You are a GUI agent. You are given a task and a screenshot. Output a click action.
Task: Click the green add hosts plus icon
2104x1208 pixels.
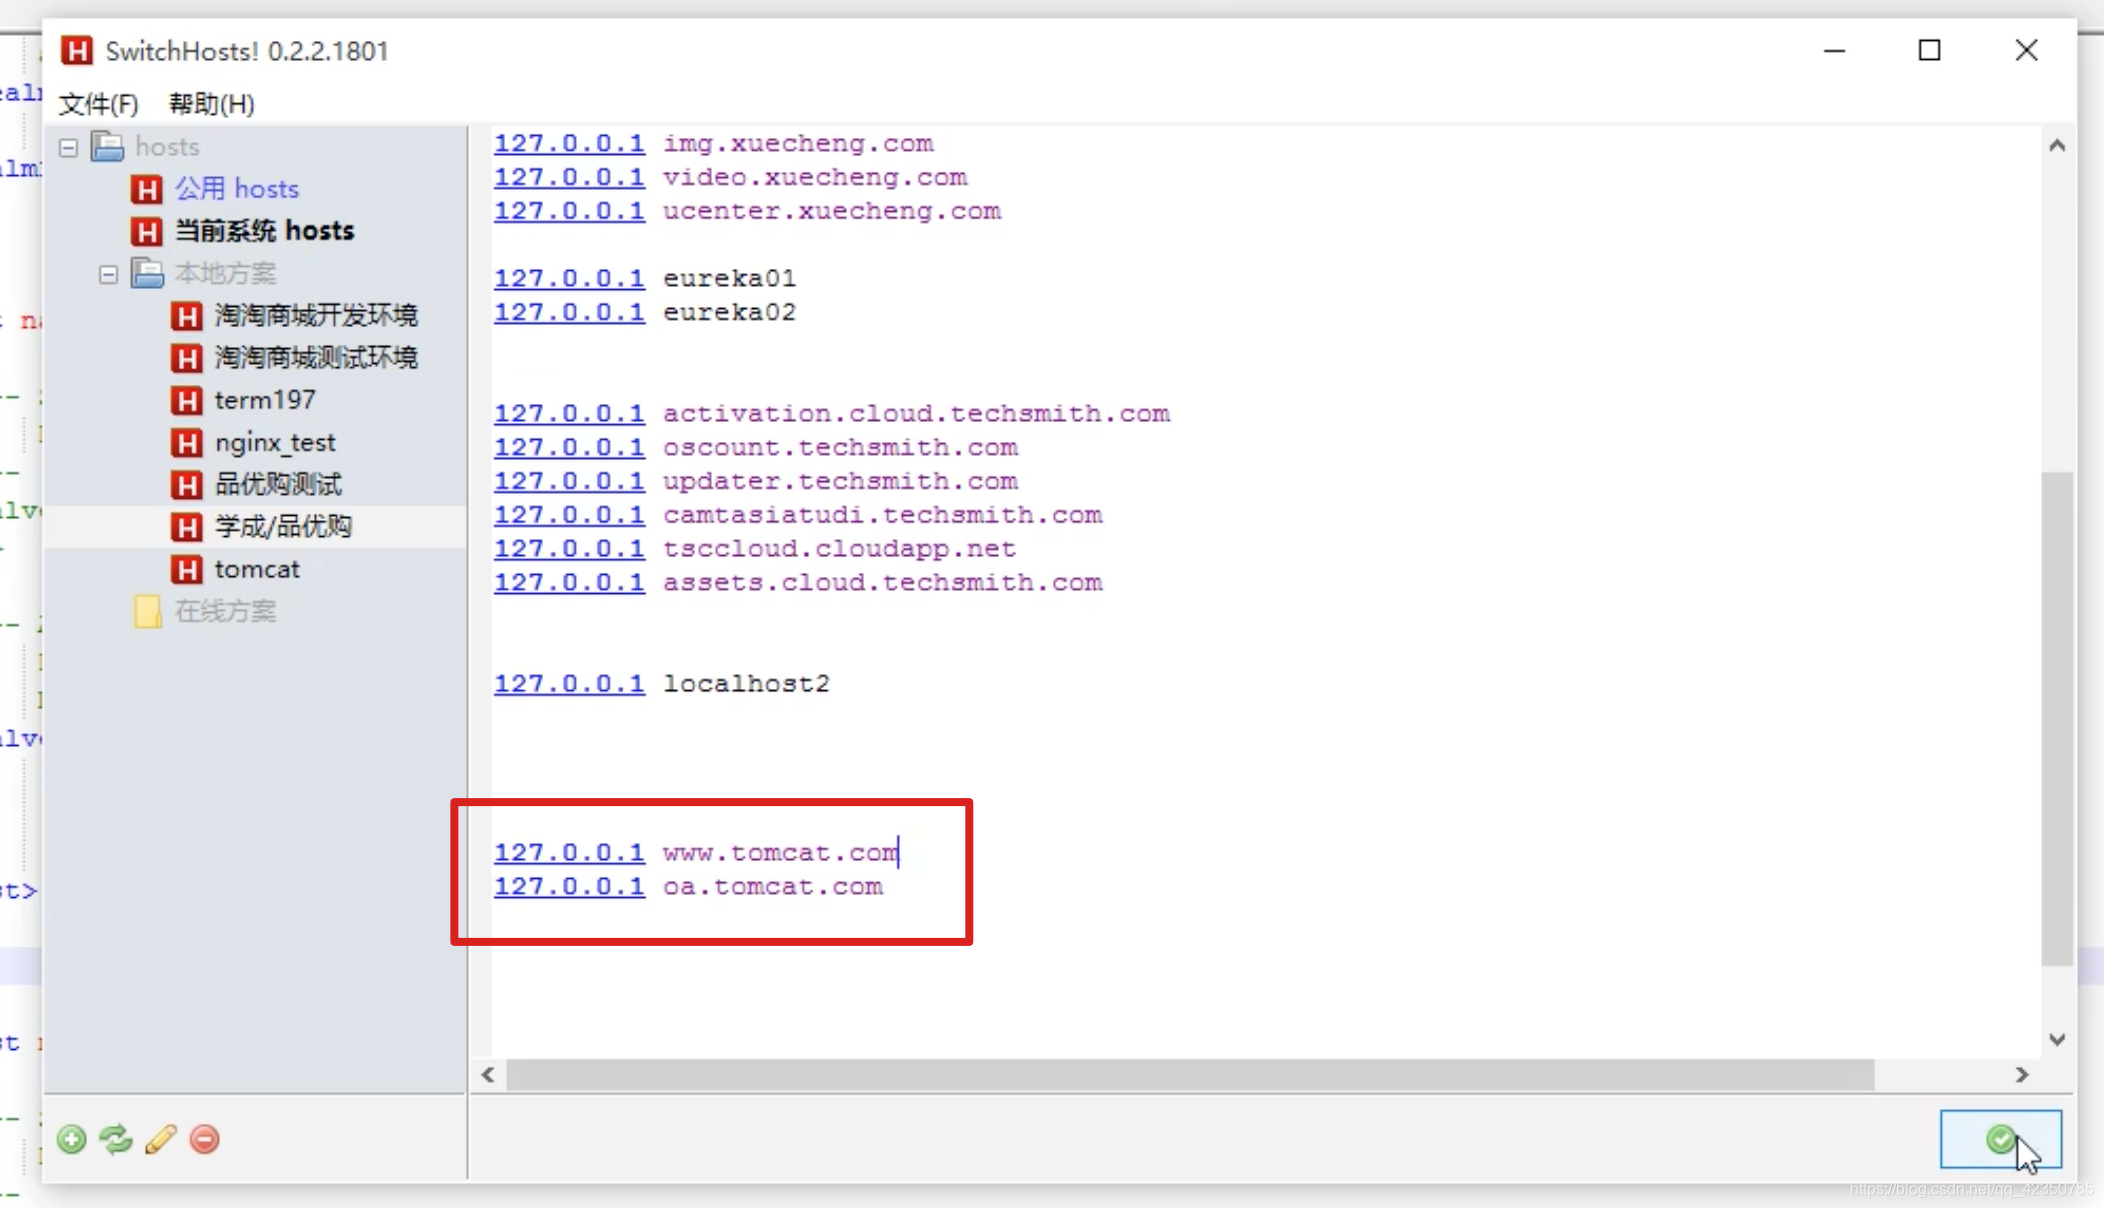[72, 1139]
